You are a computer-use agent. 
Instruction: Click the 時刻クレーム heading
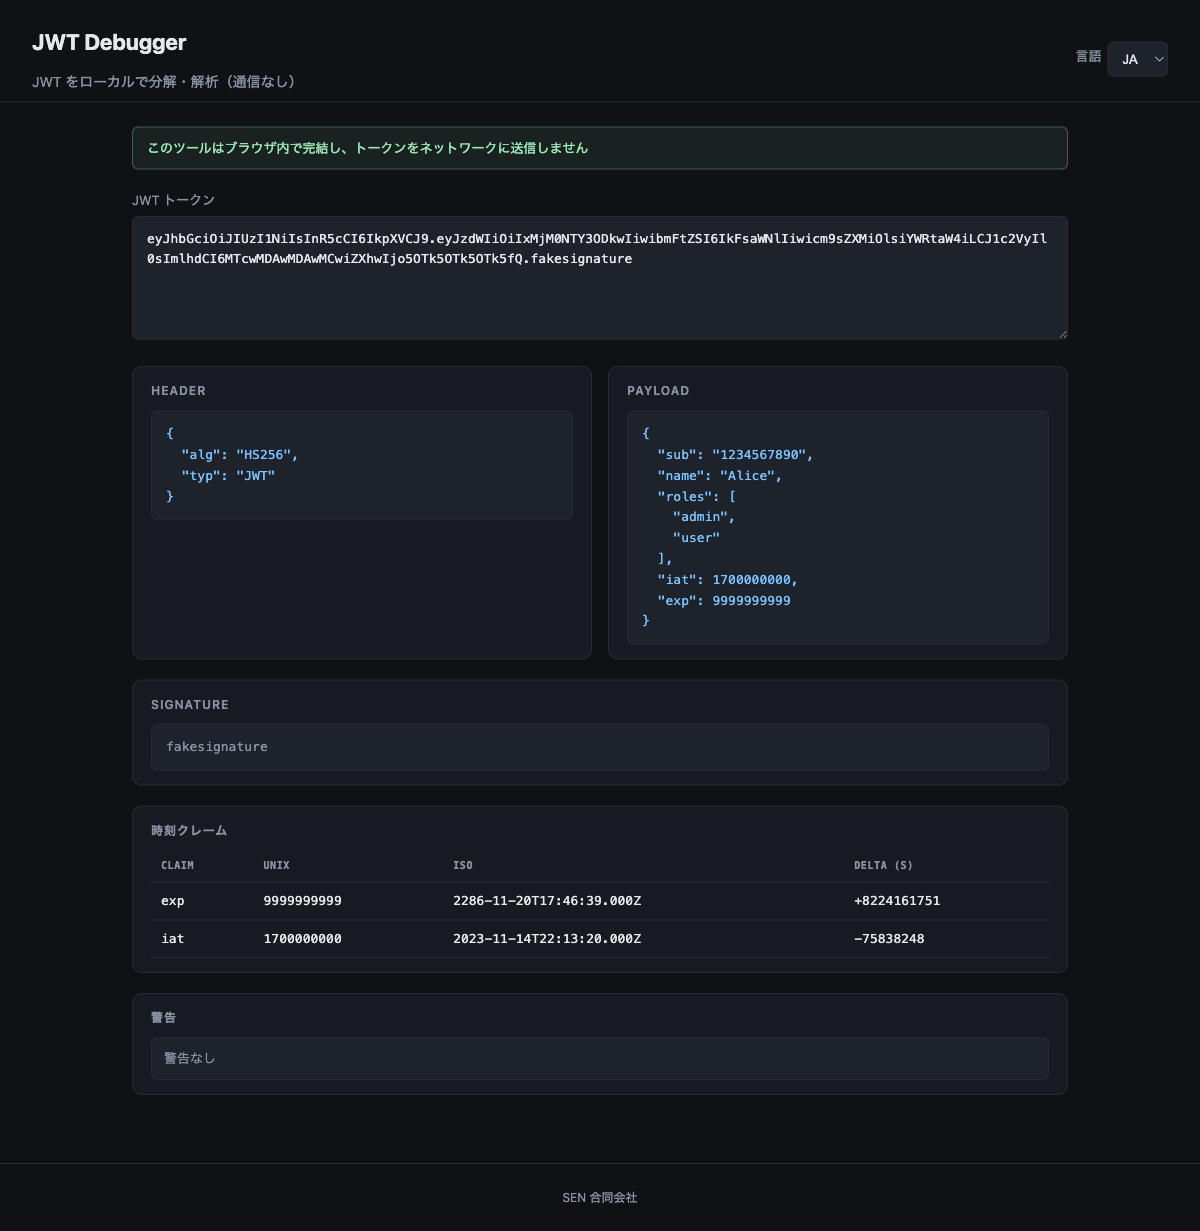(189, 831)
